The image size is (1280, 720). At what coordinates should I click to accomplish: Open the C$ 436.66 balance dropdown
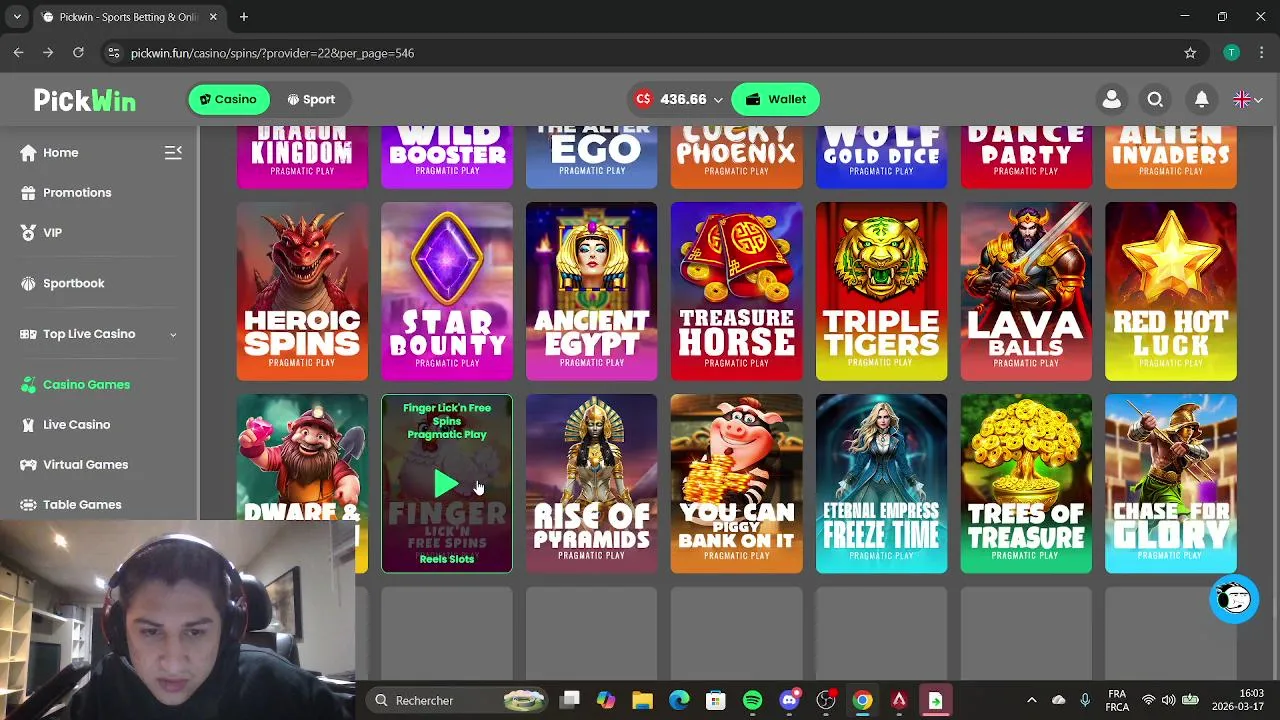click(677, 99)
